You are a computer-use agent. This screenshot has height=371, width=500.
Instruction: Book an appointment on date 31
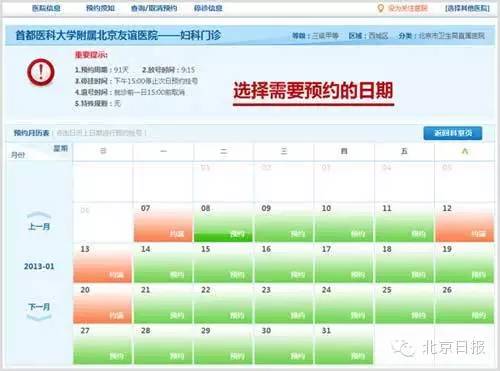(344, 345)
